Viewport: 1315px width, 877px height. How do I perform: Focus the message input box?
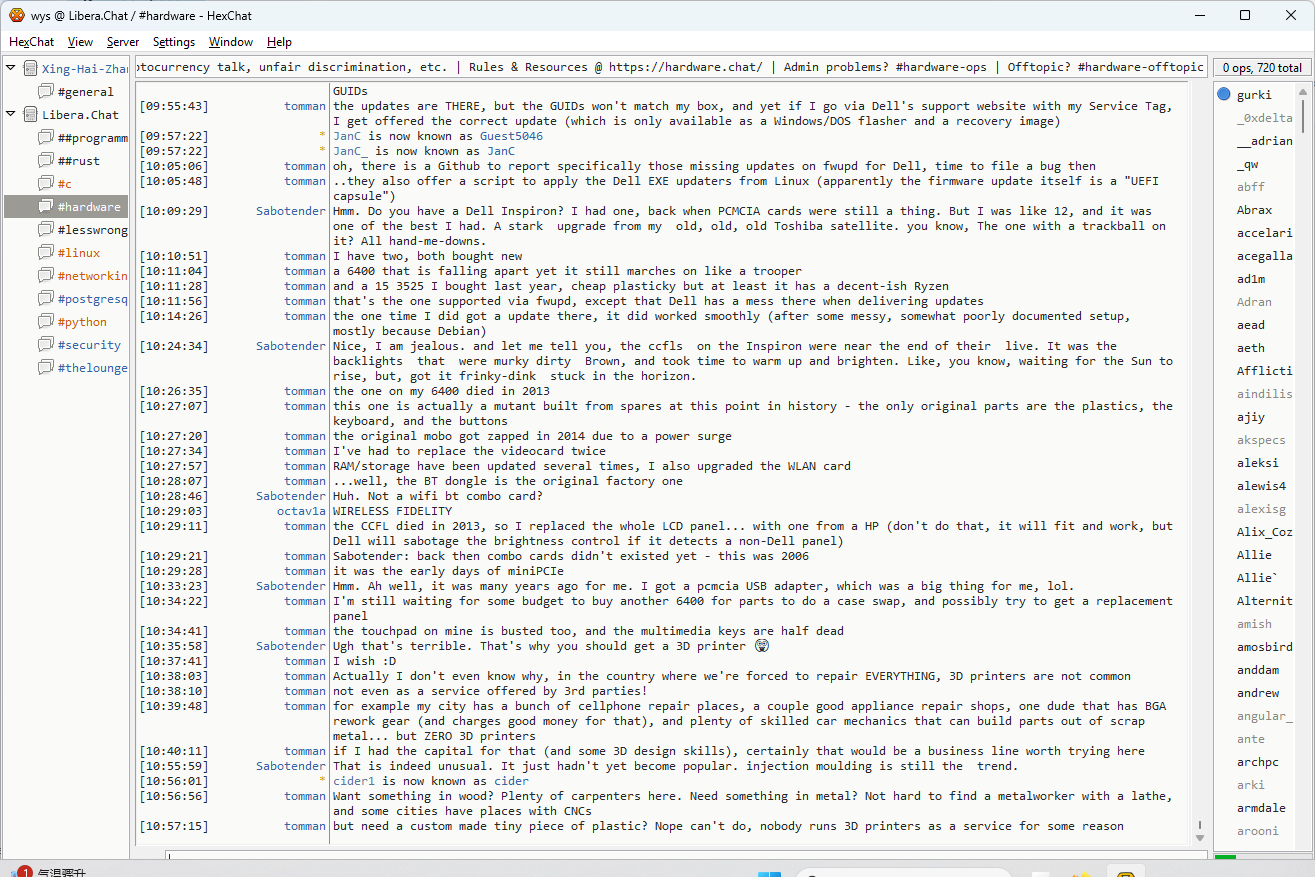(686, 856)
